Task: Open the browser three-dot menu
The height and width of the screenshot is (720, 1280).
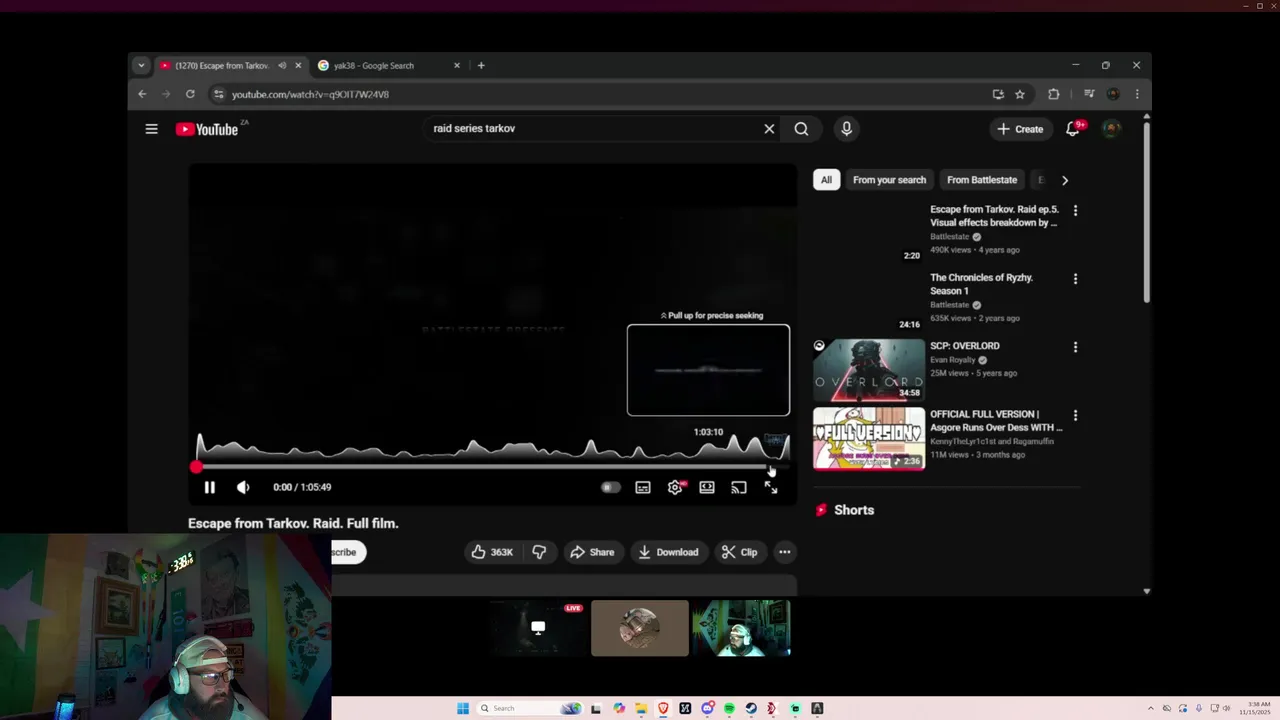Action: tap(1137, 94)
